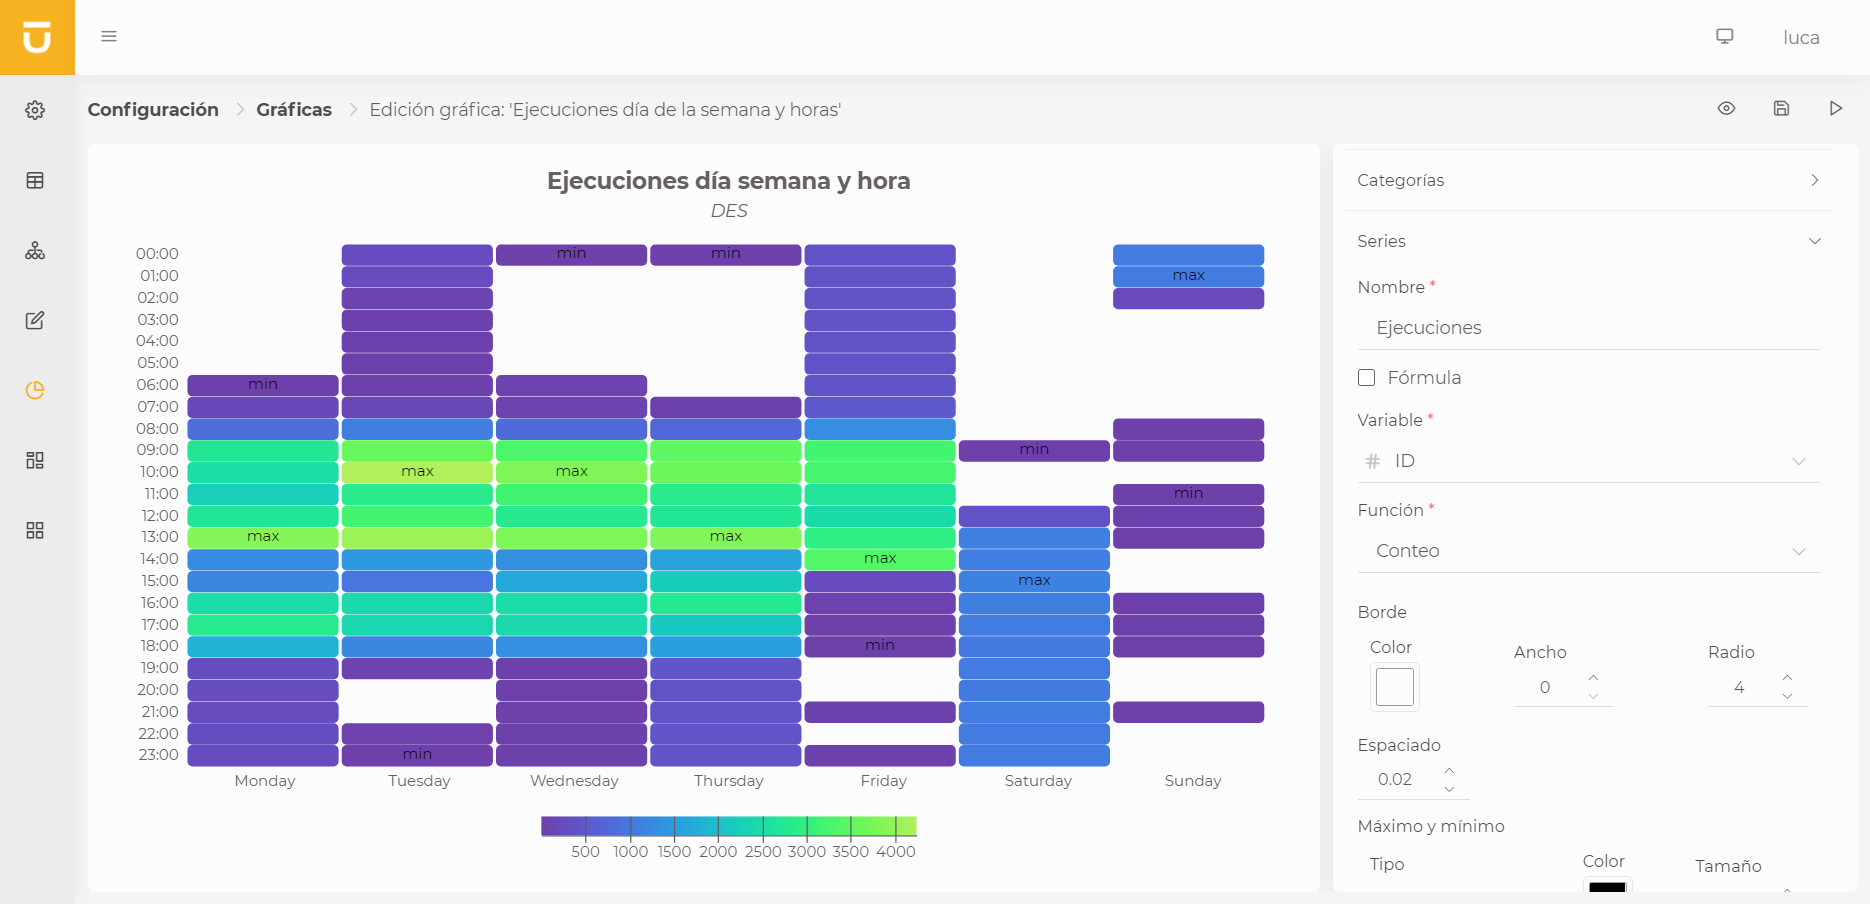Image resolution: width=1870 pixels, height=904 pixels.
Task: Open the hierarchy/flows icon in the sidebar
Action: coord(35,251)
